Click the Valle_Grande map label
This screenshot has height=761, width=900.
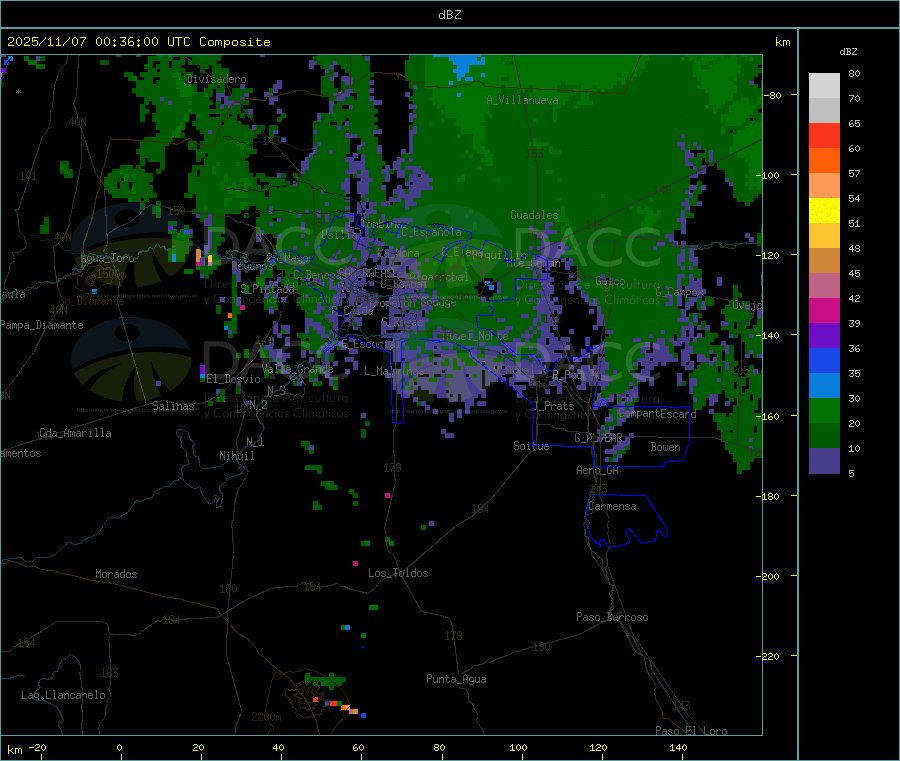click(297, 369)
